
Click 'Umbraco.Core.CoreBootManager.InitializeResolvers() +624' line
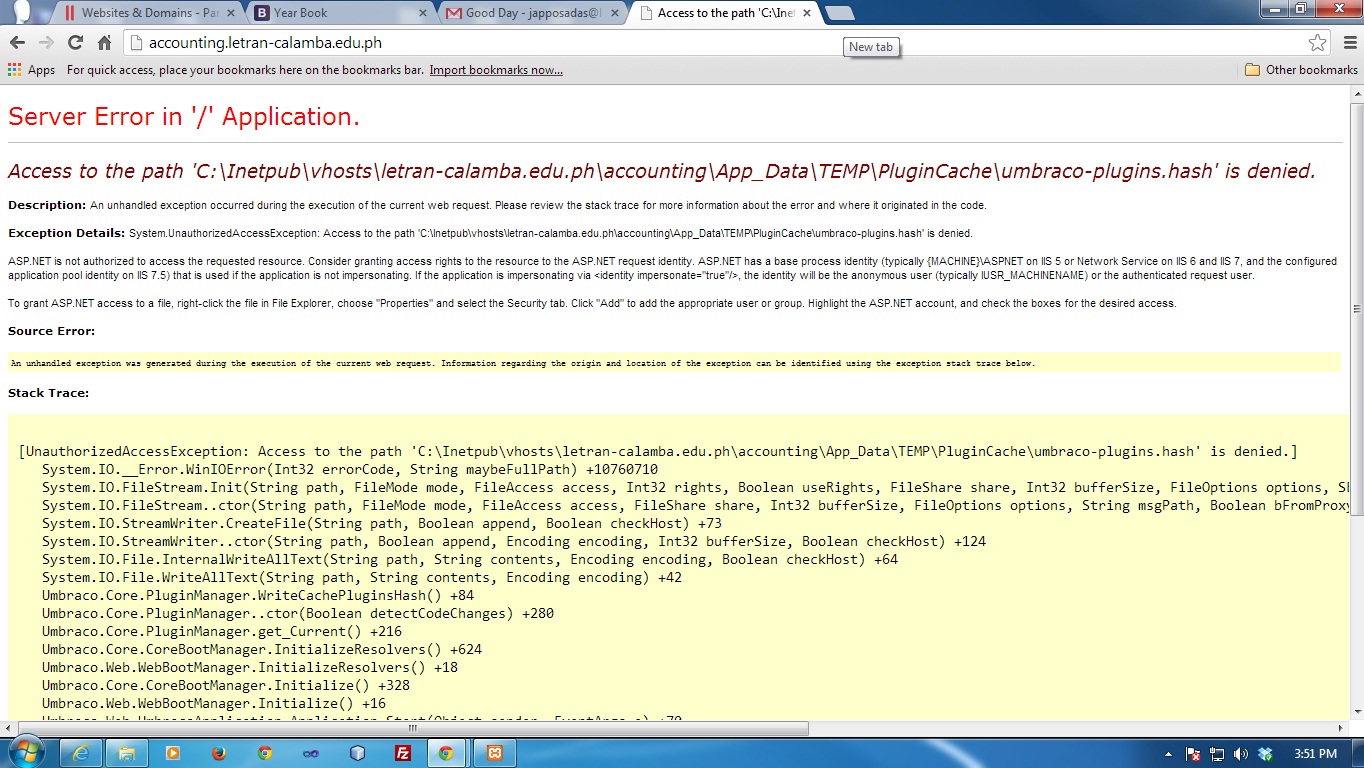tap(262, 650)
